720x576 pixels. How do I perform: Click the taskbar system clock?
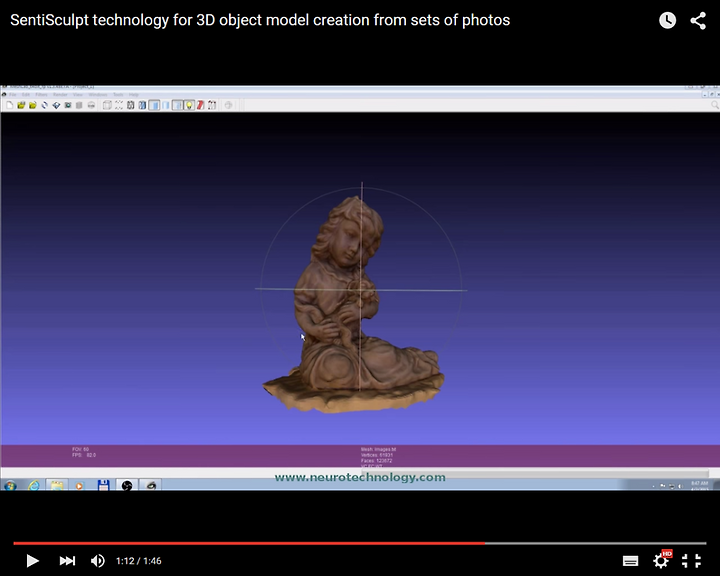coord(699,486)
